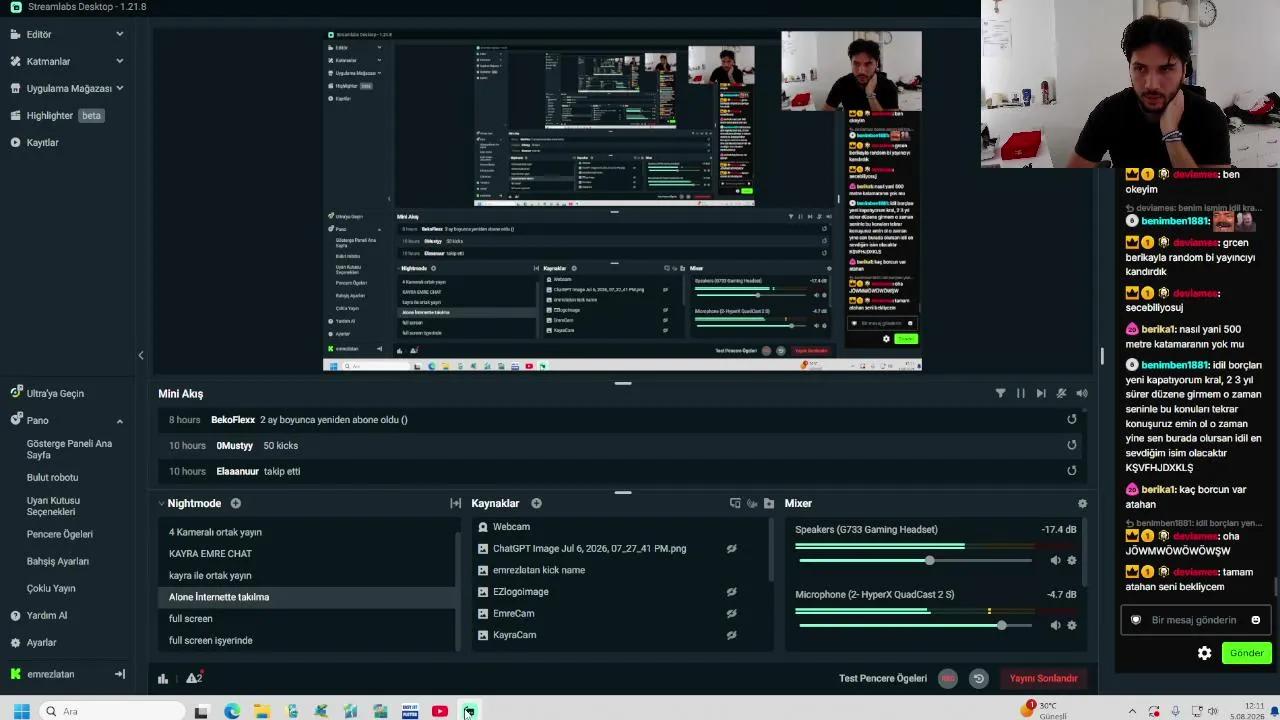Expand the Katmanlar chevron
The height and width of the screenshot is (720, 1280).
coord(120,61)
